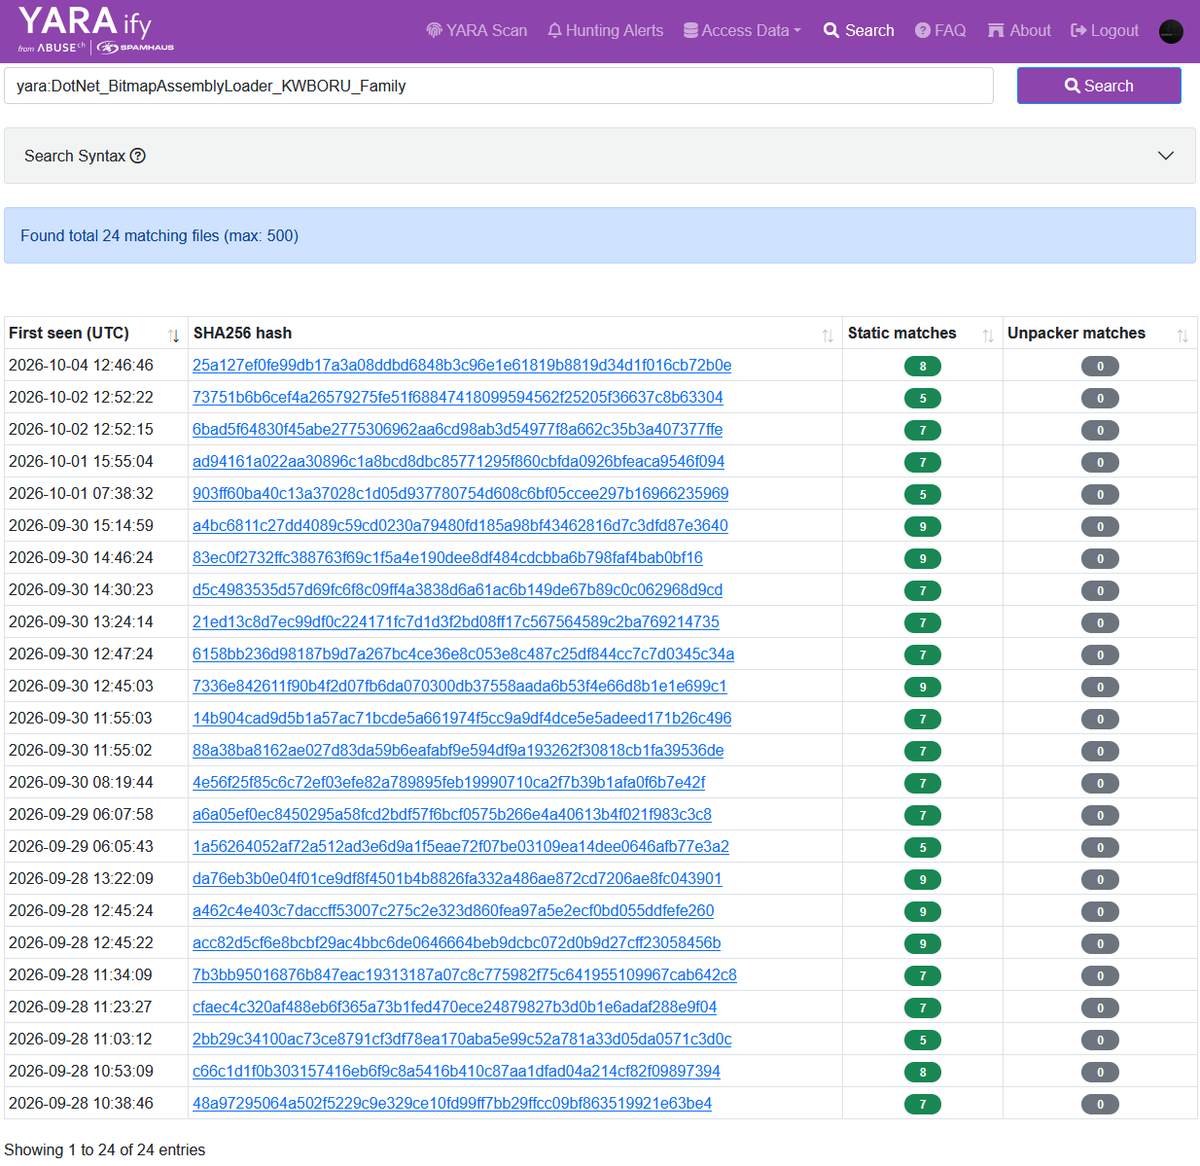Open hash link starting 6bad5f64830f45ab
Image resolution: width=1200 pixels, height=1166 pixels.
[458, 429]
